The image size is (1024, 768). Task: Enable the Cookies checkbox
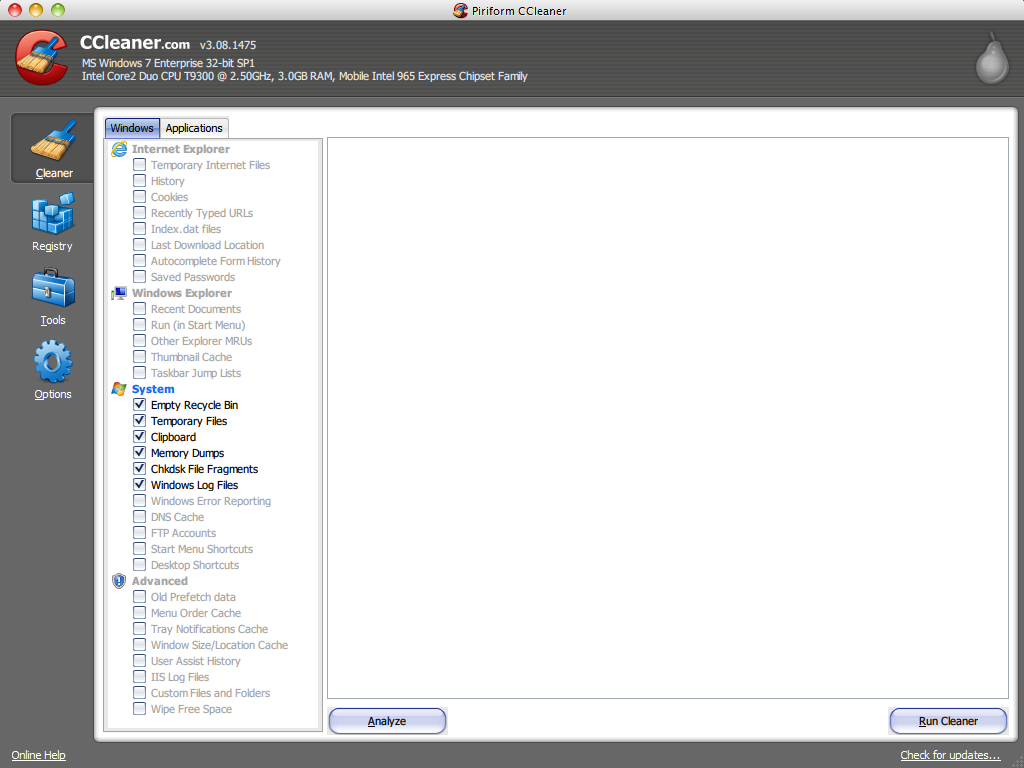(x=139, y=197)
